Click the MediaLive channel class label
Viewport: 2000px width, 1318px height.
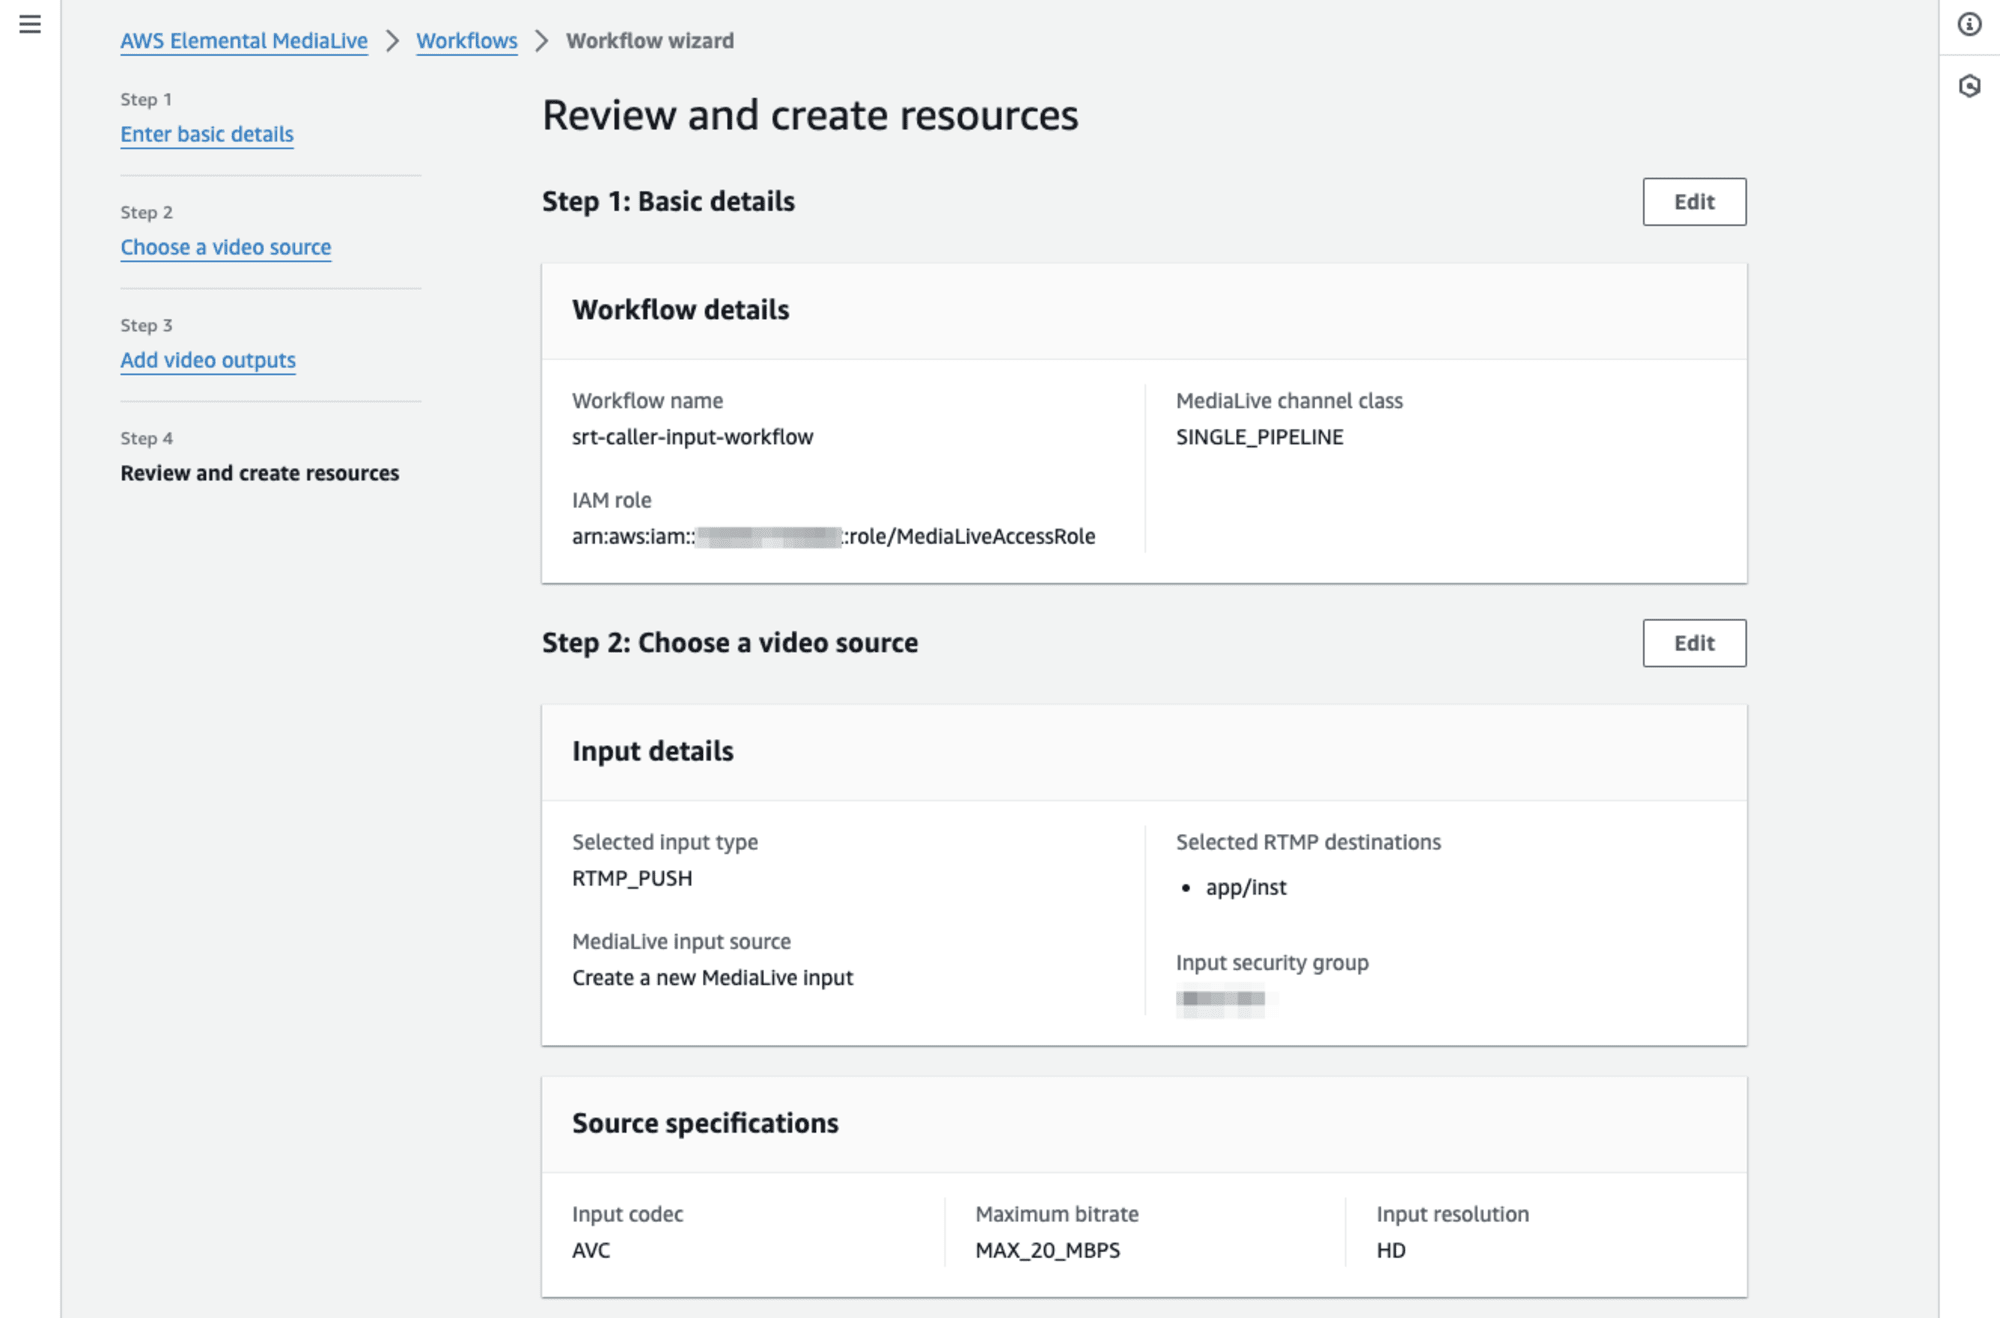click(1289, 401)
